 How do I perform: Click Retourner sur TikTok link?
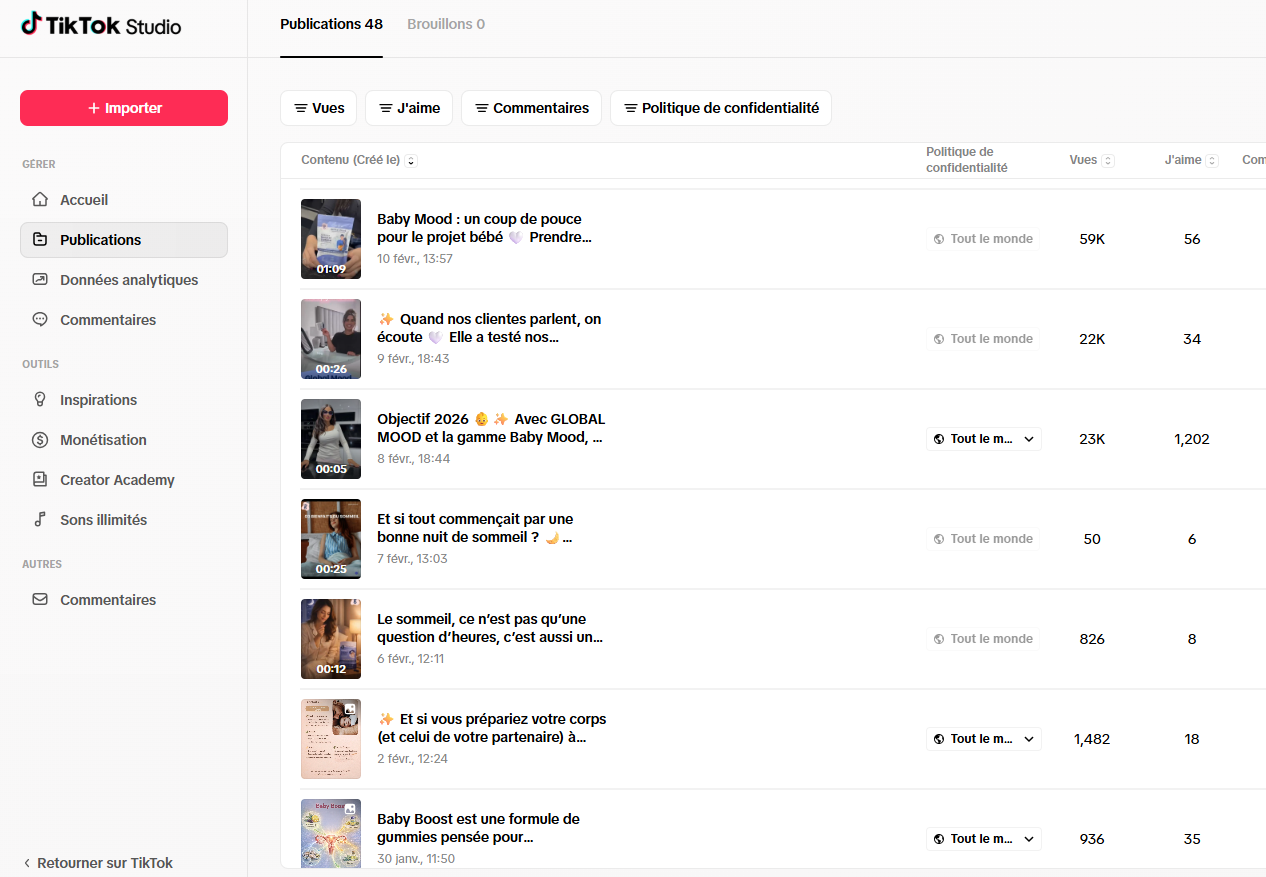(97, 863)
